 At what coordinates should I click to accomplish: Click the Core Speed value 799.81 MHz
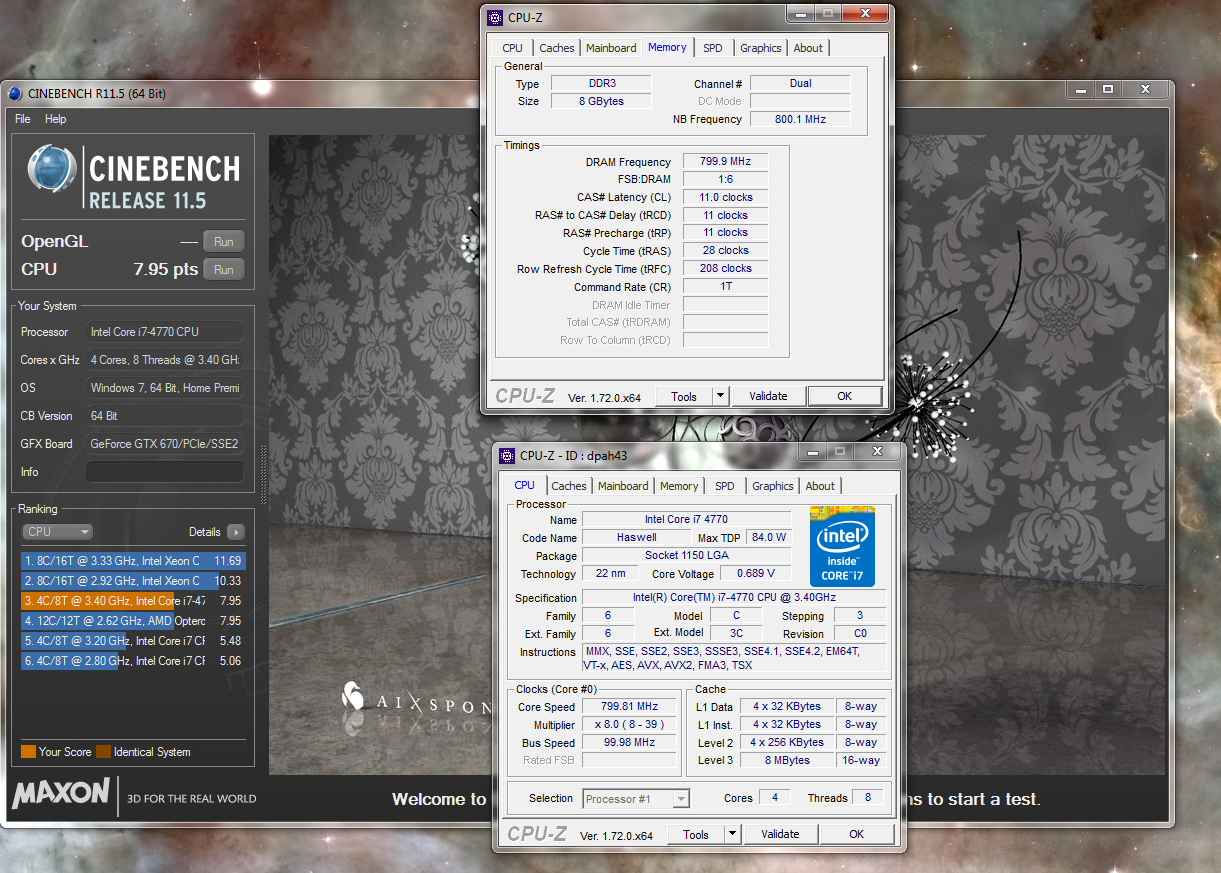[629, 707]
